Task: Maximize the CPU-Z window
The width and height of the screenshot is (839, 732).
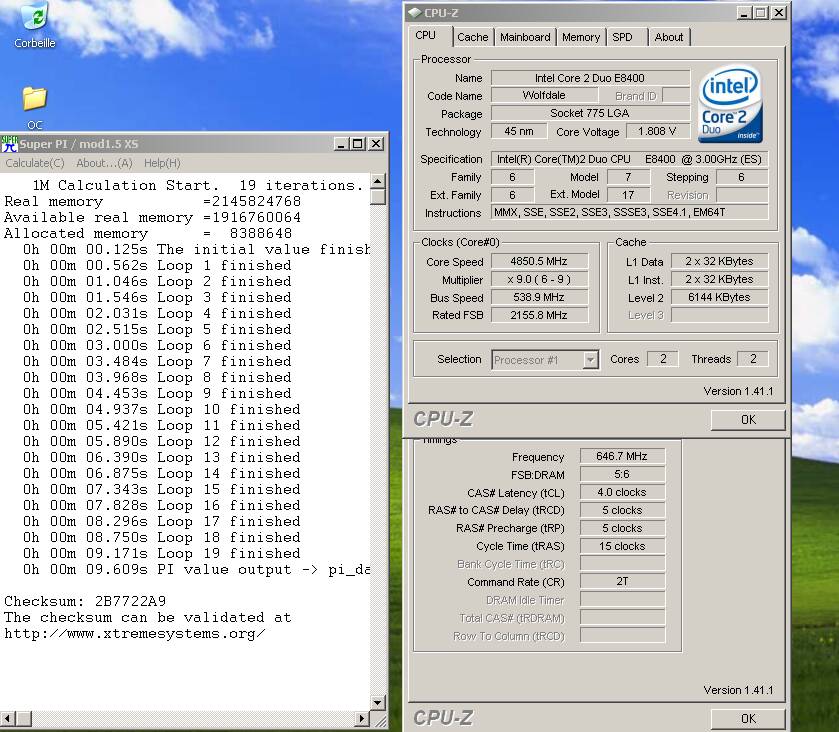Action: [760, 13]
